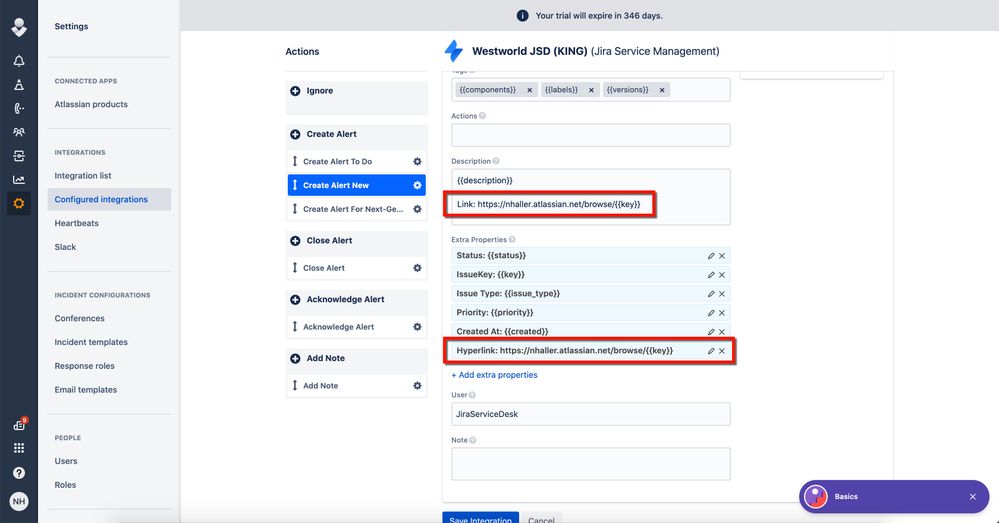
Task: Select the Add Note rule row
Action: (x=357, y=386)
